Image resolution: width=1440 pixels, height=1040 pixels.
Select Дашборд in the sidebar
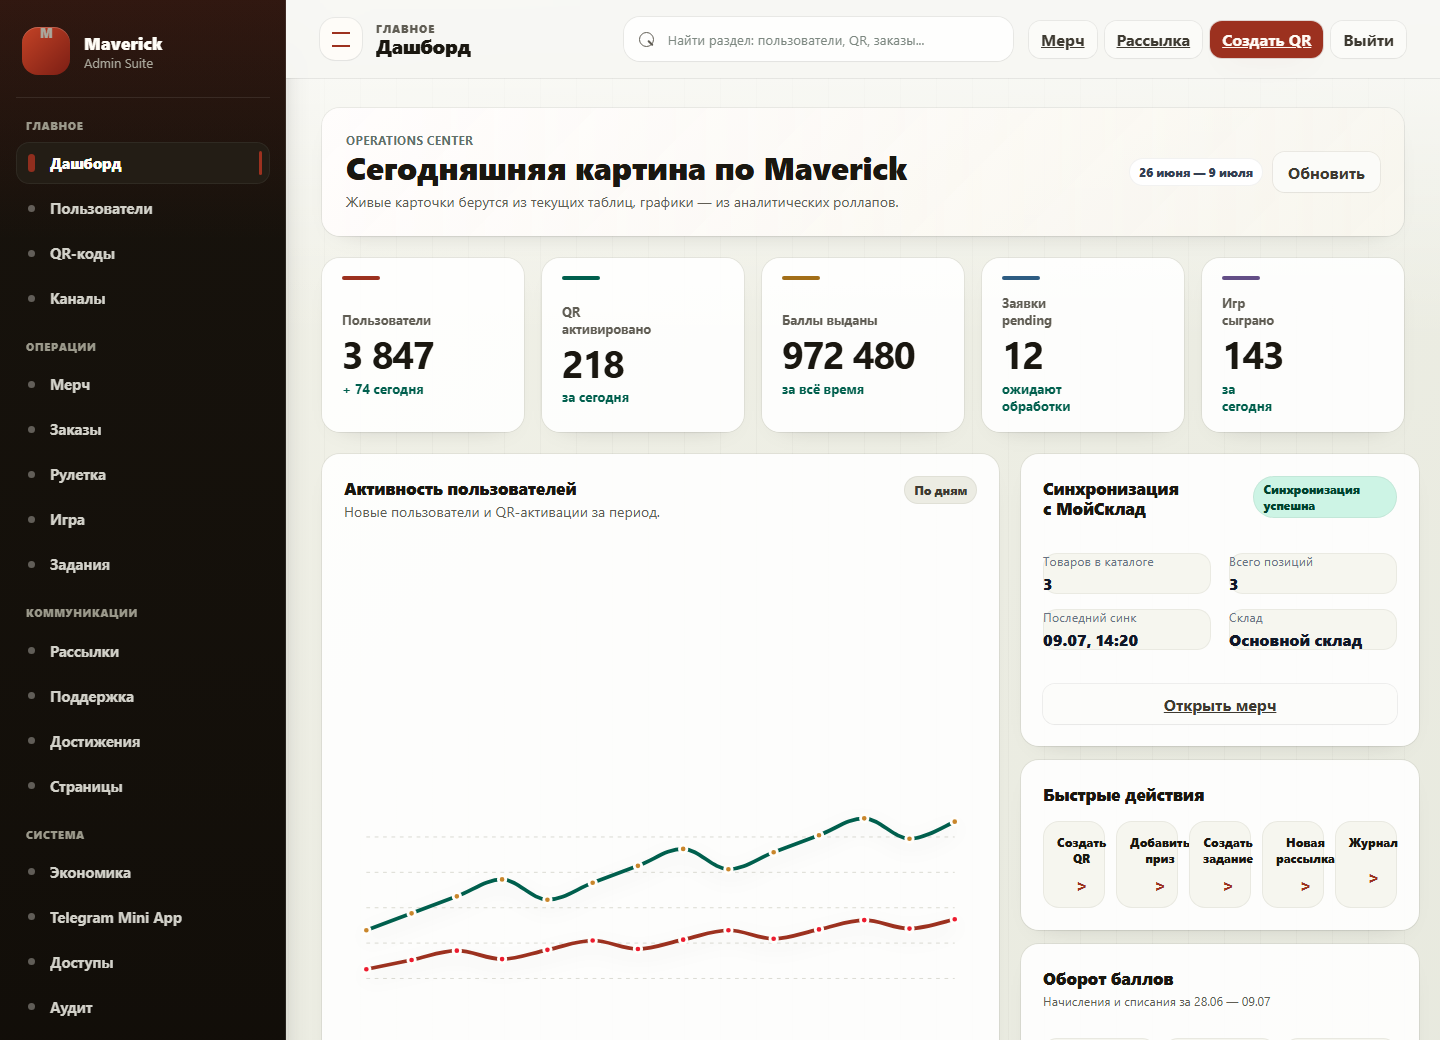click(x=143, y=163)
